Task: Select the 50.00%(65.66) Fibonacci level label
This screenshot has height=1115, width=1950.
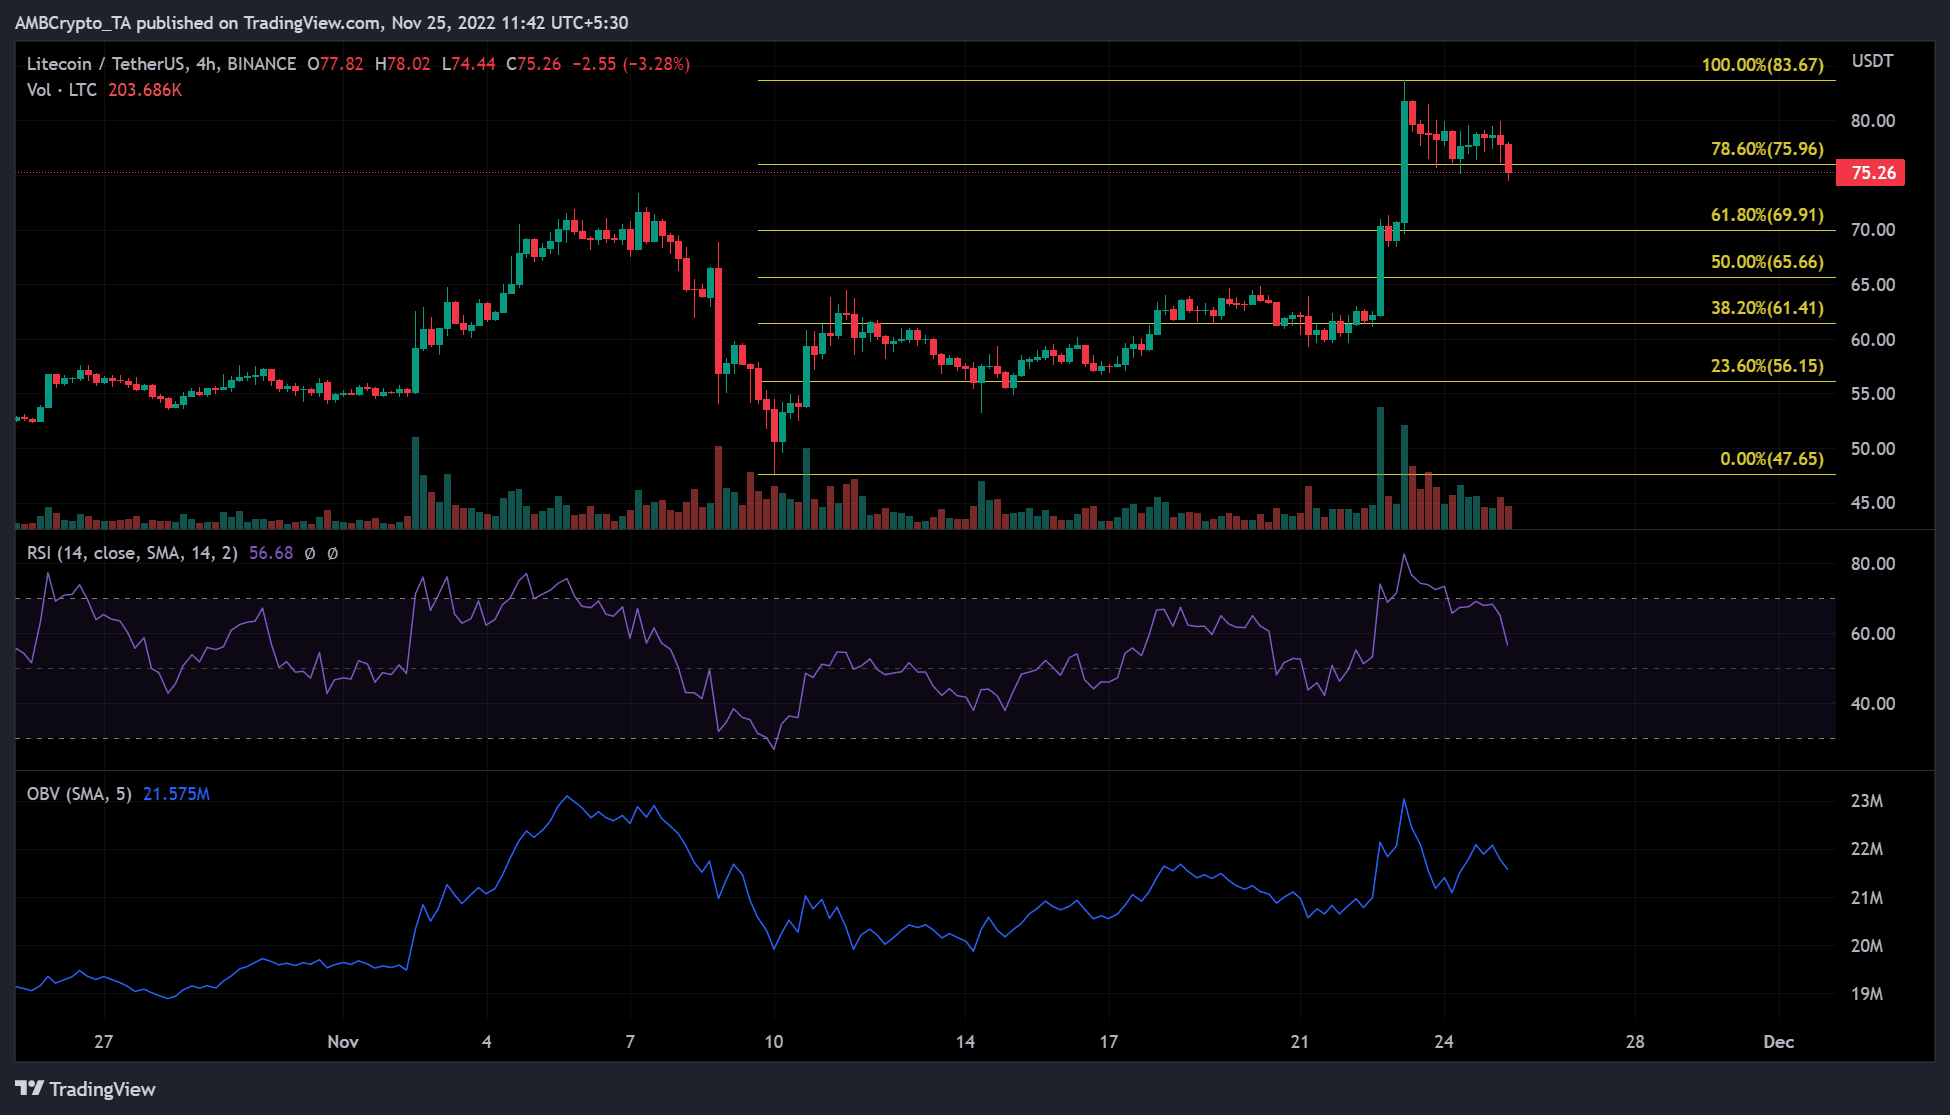Action: click(1767, 262)
